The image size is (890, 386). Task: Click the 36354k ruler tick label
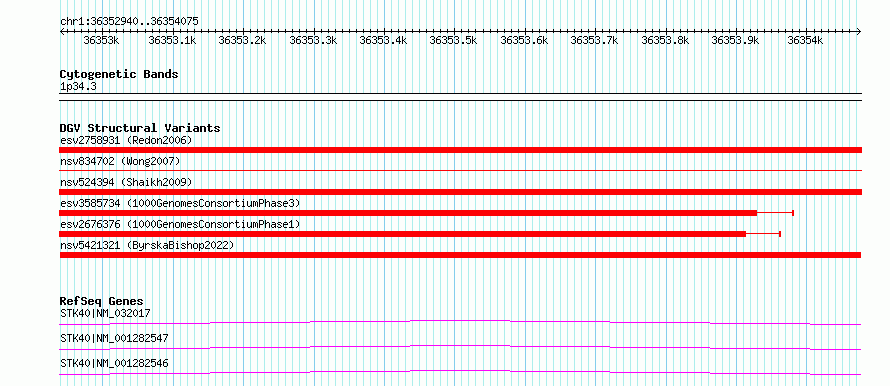(x=805, y=40)
